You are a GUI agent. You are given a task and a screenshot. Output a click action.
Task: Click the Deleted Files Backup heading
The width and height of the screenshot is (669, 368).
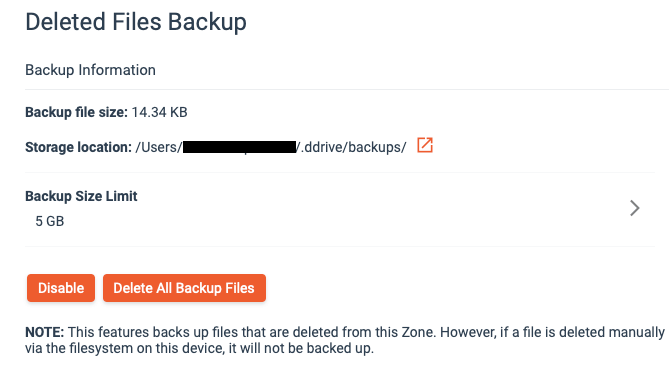coord(136,22)
